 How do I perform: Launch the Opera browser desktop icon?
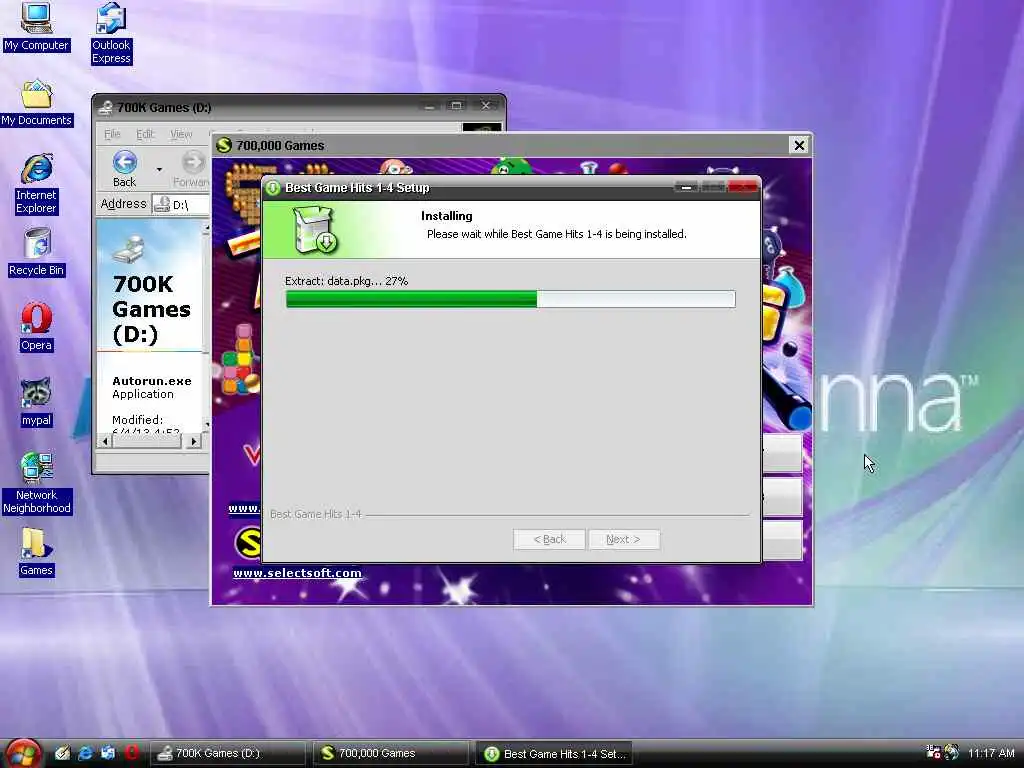(36, 327)
